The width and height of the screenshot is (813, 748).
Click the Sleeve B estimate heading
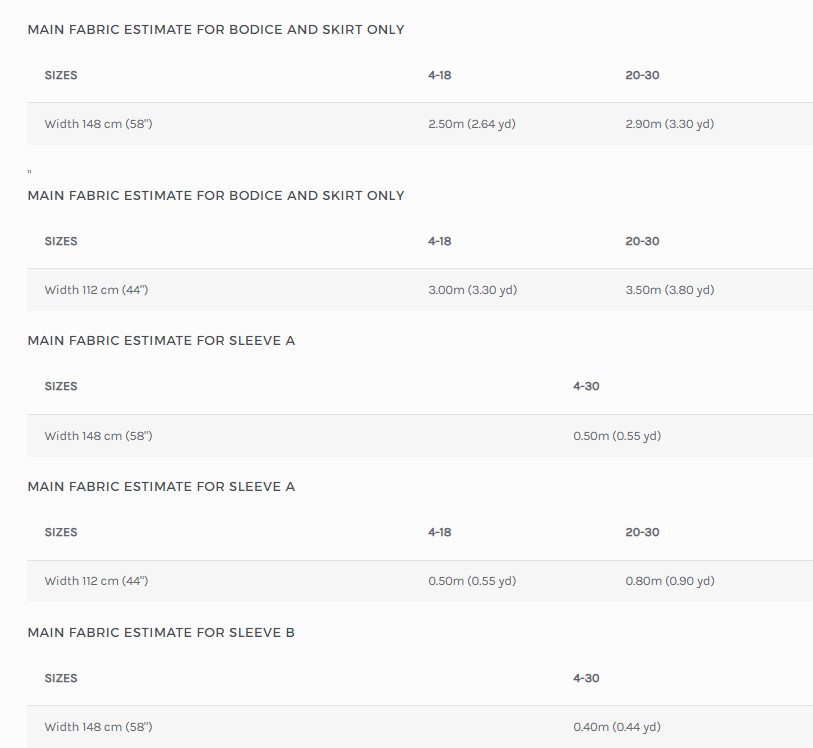161,633
